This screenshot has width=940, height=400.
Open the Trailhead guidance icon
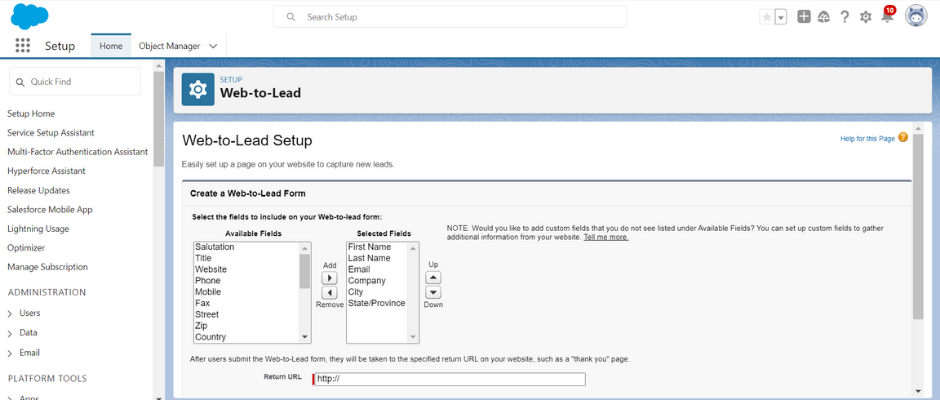tap(824, 17)
